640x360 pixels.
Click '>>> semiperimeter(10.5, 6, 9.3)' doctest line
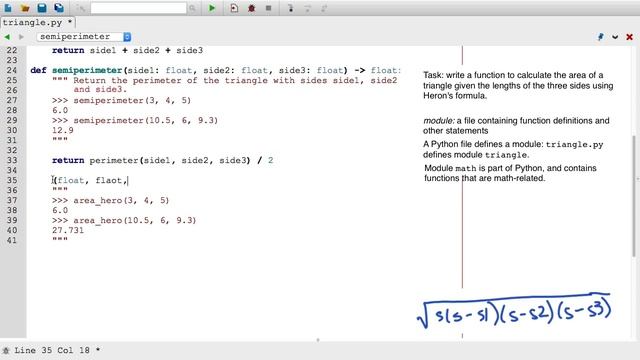pyautogui.click(x=135, y=120)
